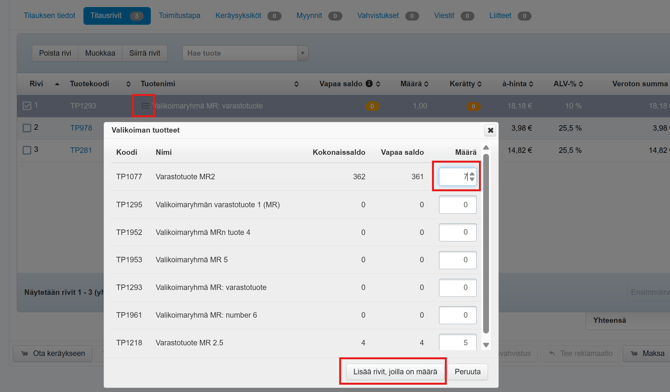Click the Tee reklamaatio button
670x392 pixels.
click(581, 353)
